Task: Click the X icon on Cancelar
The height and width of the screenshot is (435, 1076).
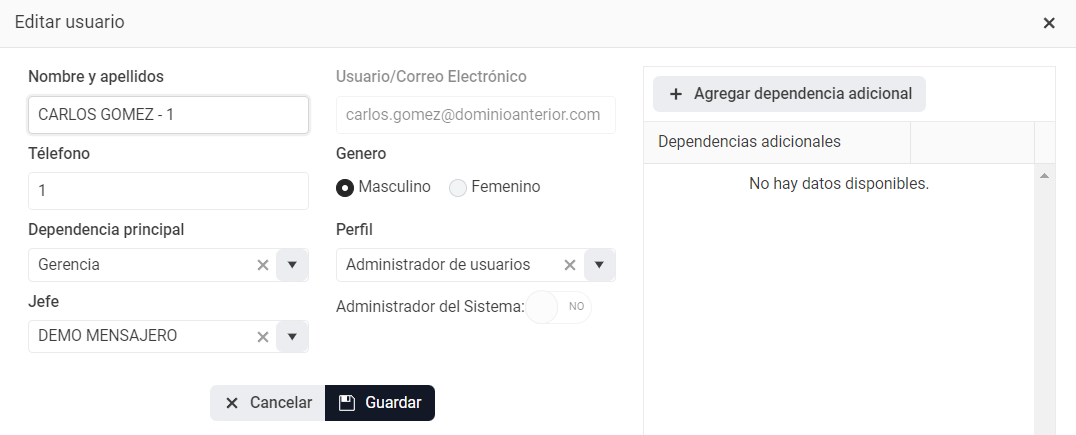Action: 232,403
